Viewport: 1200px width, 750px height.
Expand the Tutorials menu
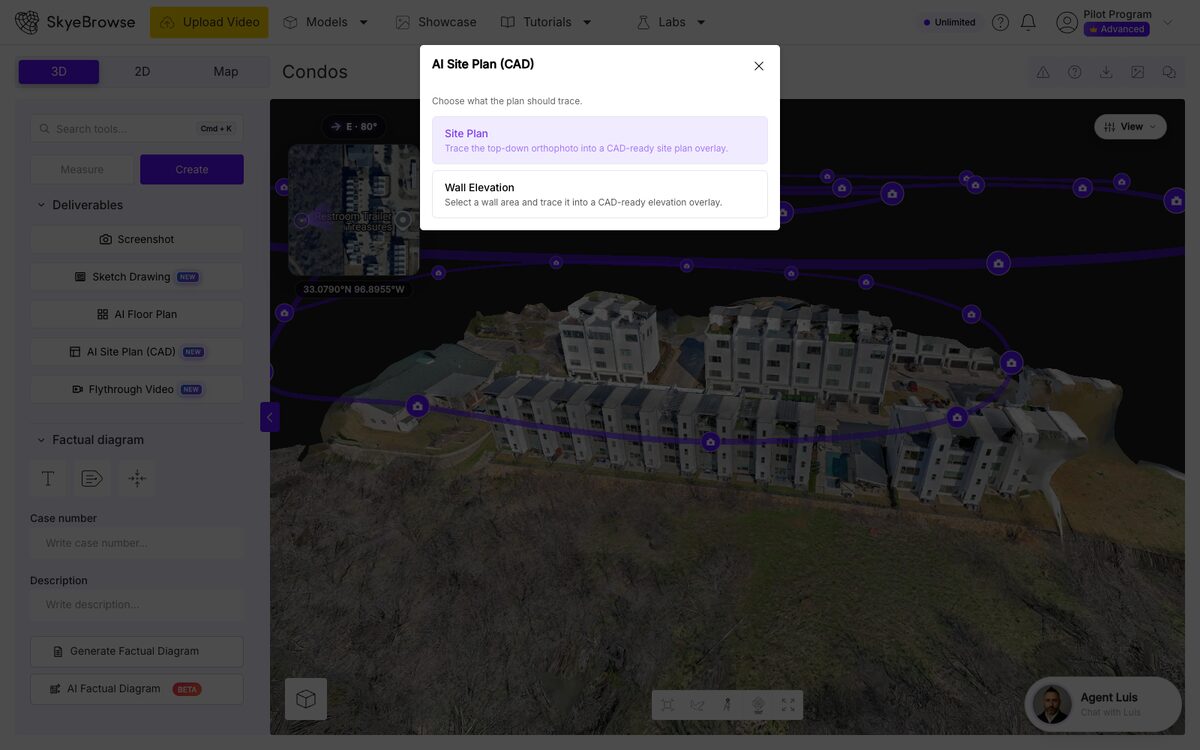547,22
